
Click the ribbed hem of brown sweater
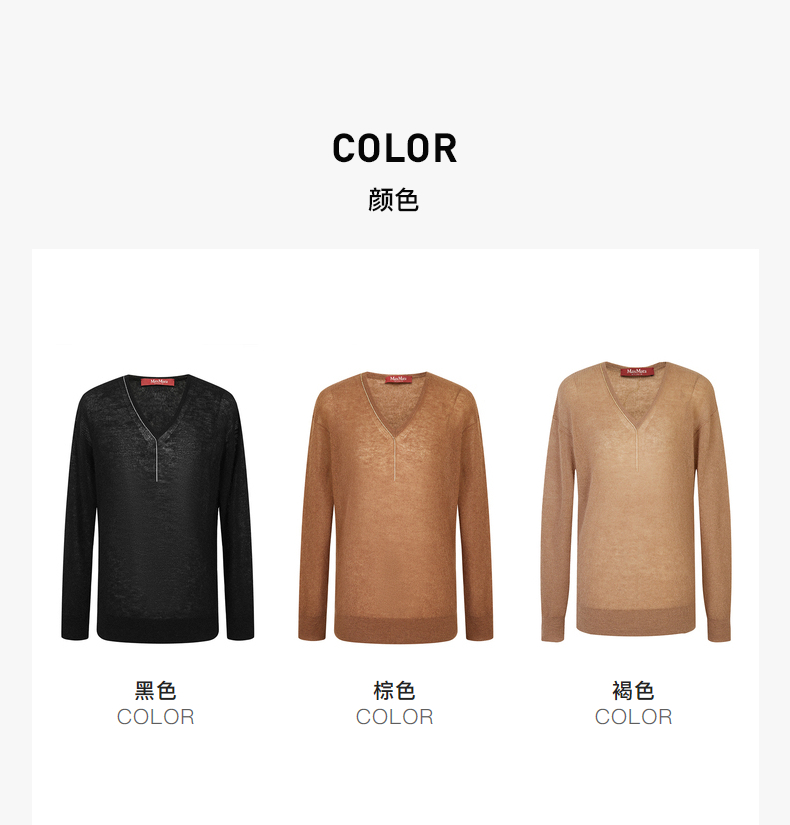click(395, 629)
